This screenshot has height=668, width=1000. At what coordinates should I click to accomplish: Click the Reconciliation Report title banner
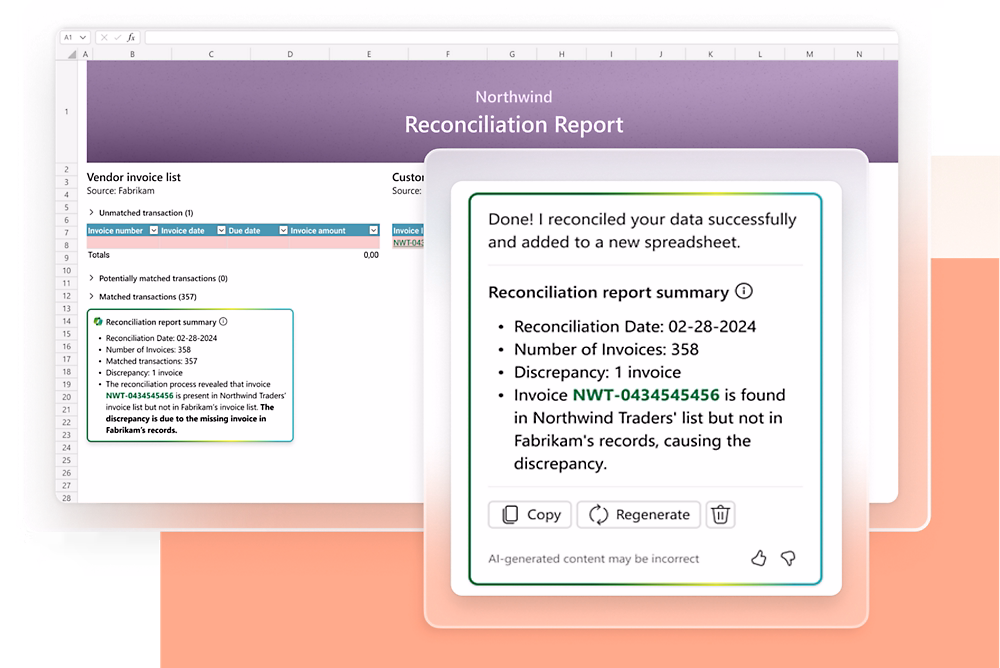coord(513,124)
